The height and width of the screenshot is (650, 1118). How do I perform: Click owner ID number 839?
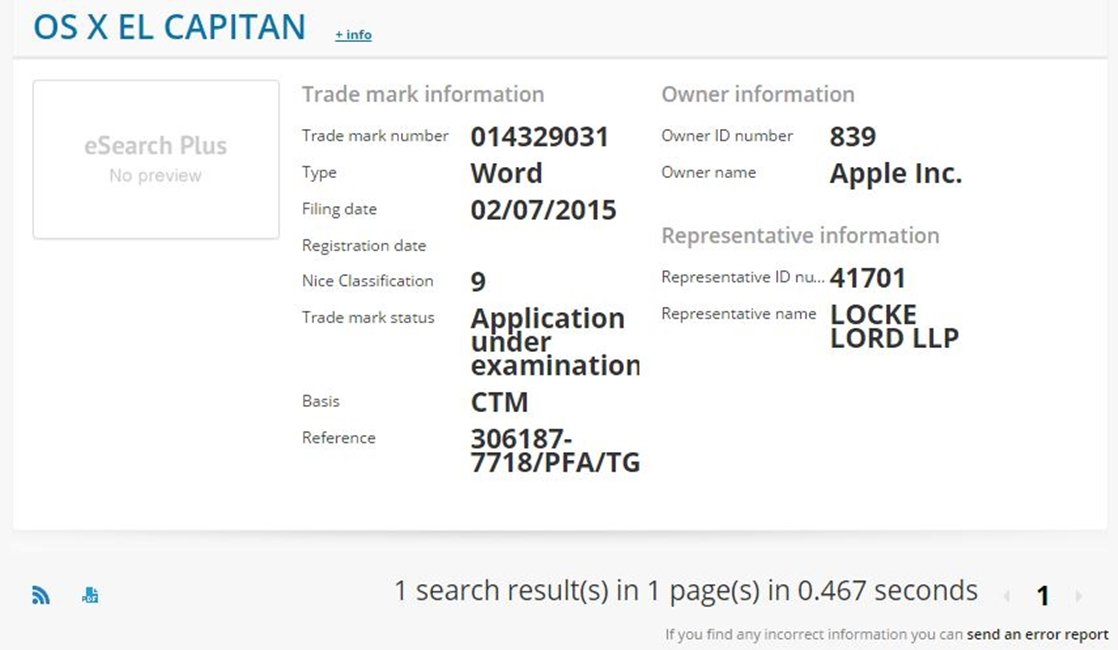[x=853, y=136]
